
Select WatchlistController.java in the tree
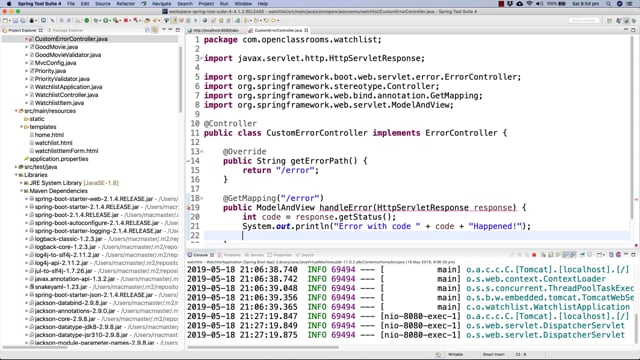pyautogui.click(x=66, y=95)
